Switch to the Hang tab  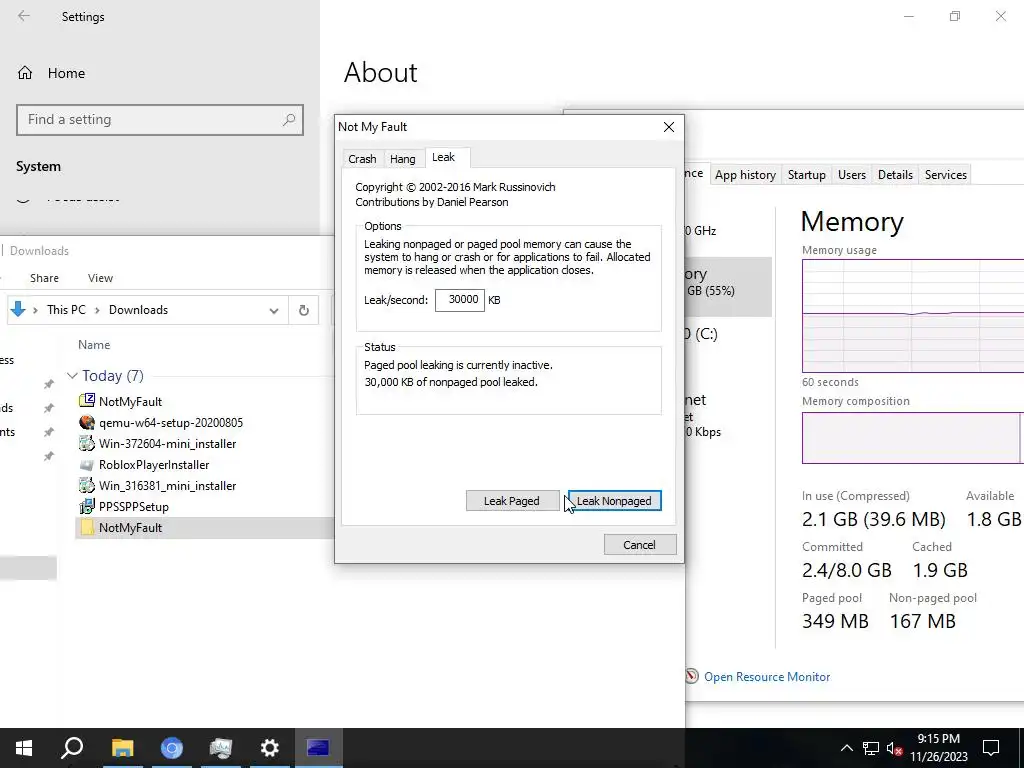click(402, 159)
